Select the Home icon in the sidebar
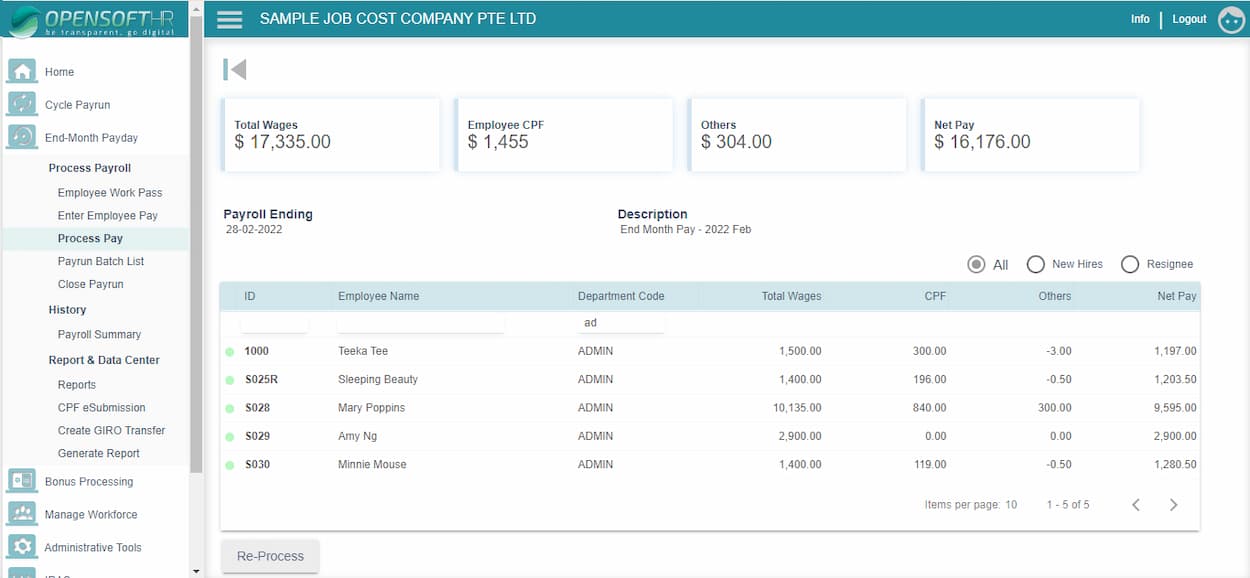Screen dimensions: 1250x578 (22, 71)
